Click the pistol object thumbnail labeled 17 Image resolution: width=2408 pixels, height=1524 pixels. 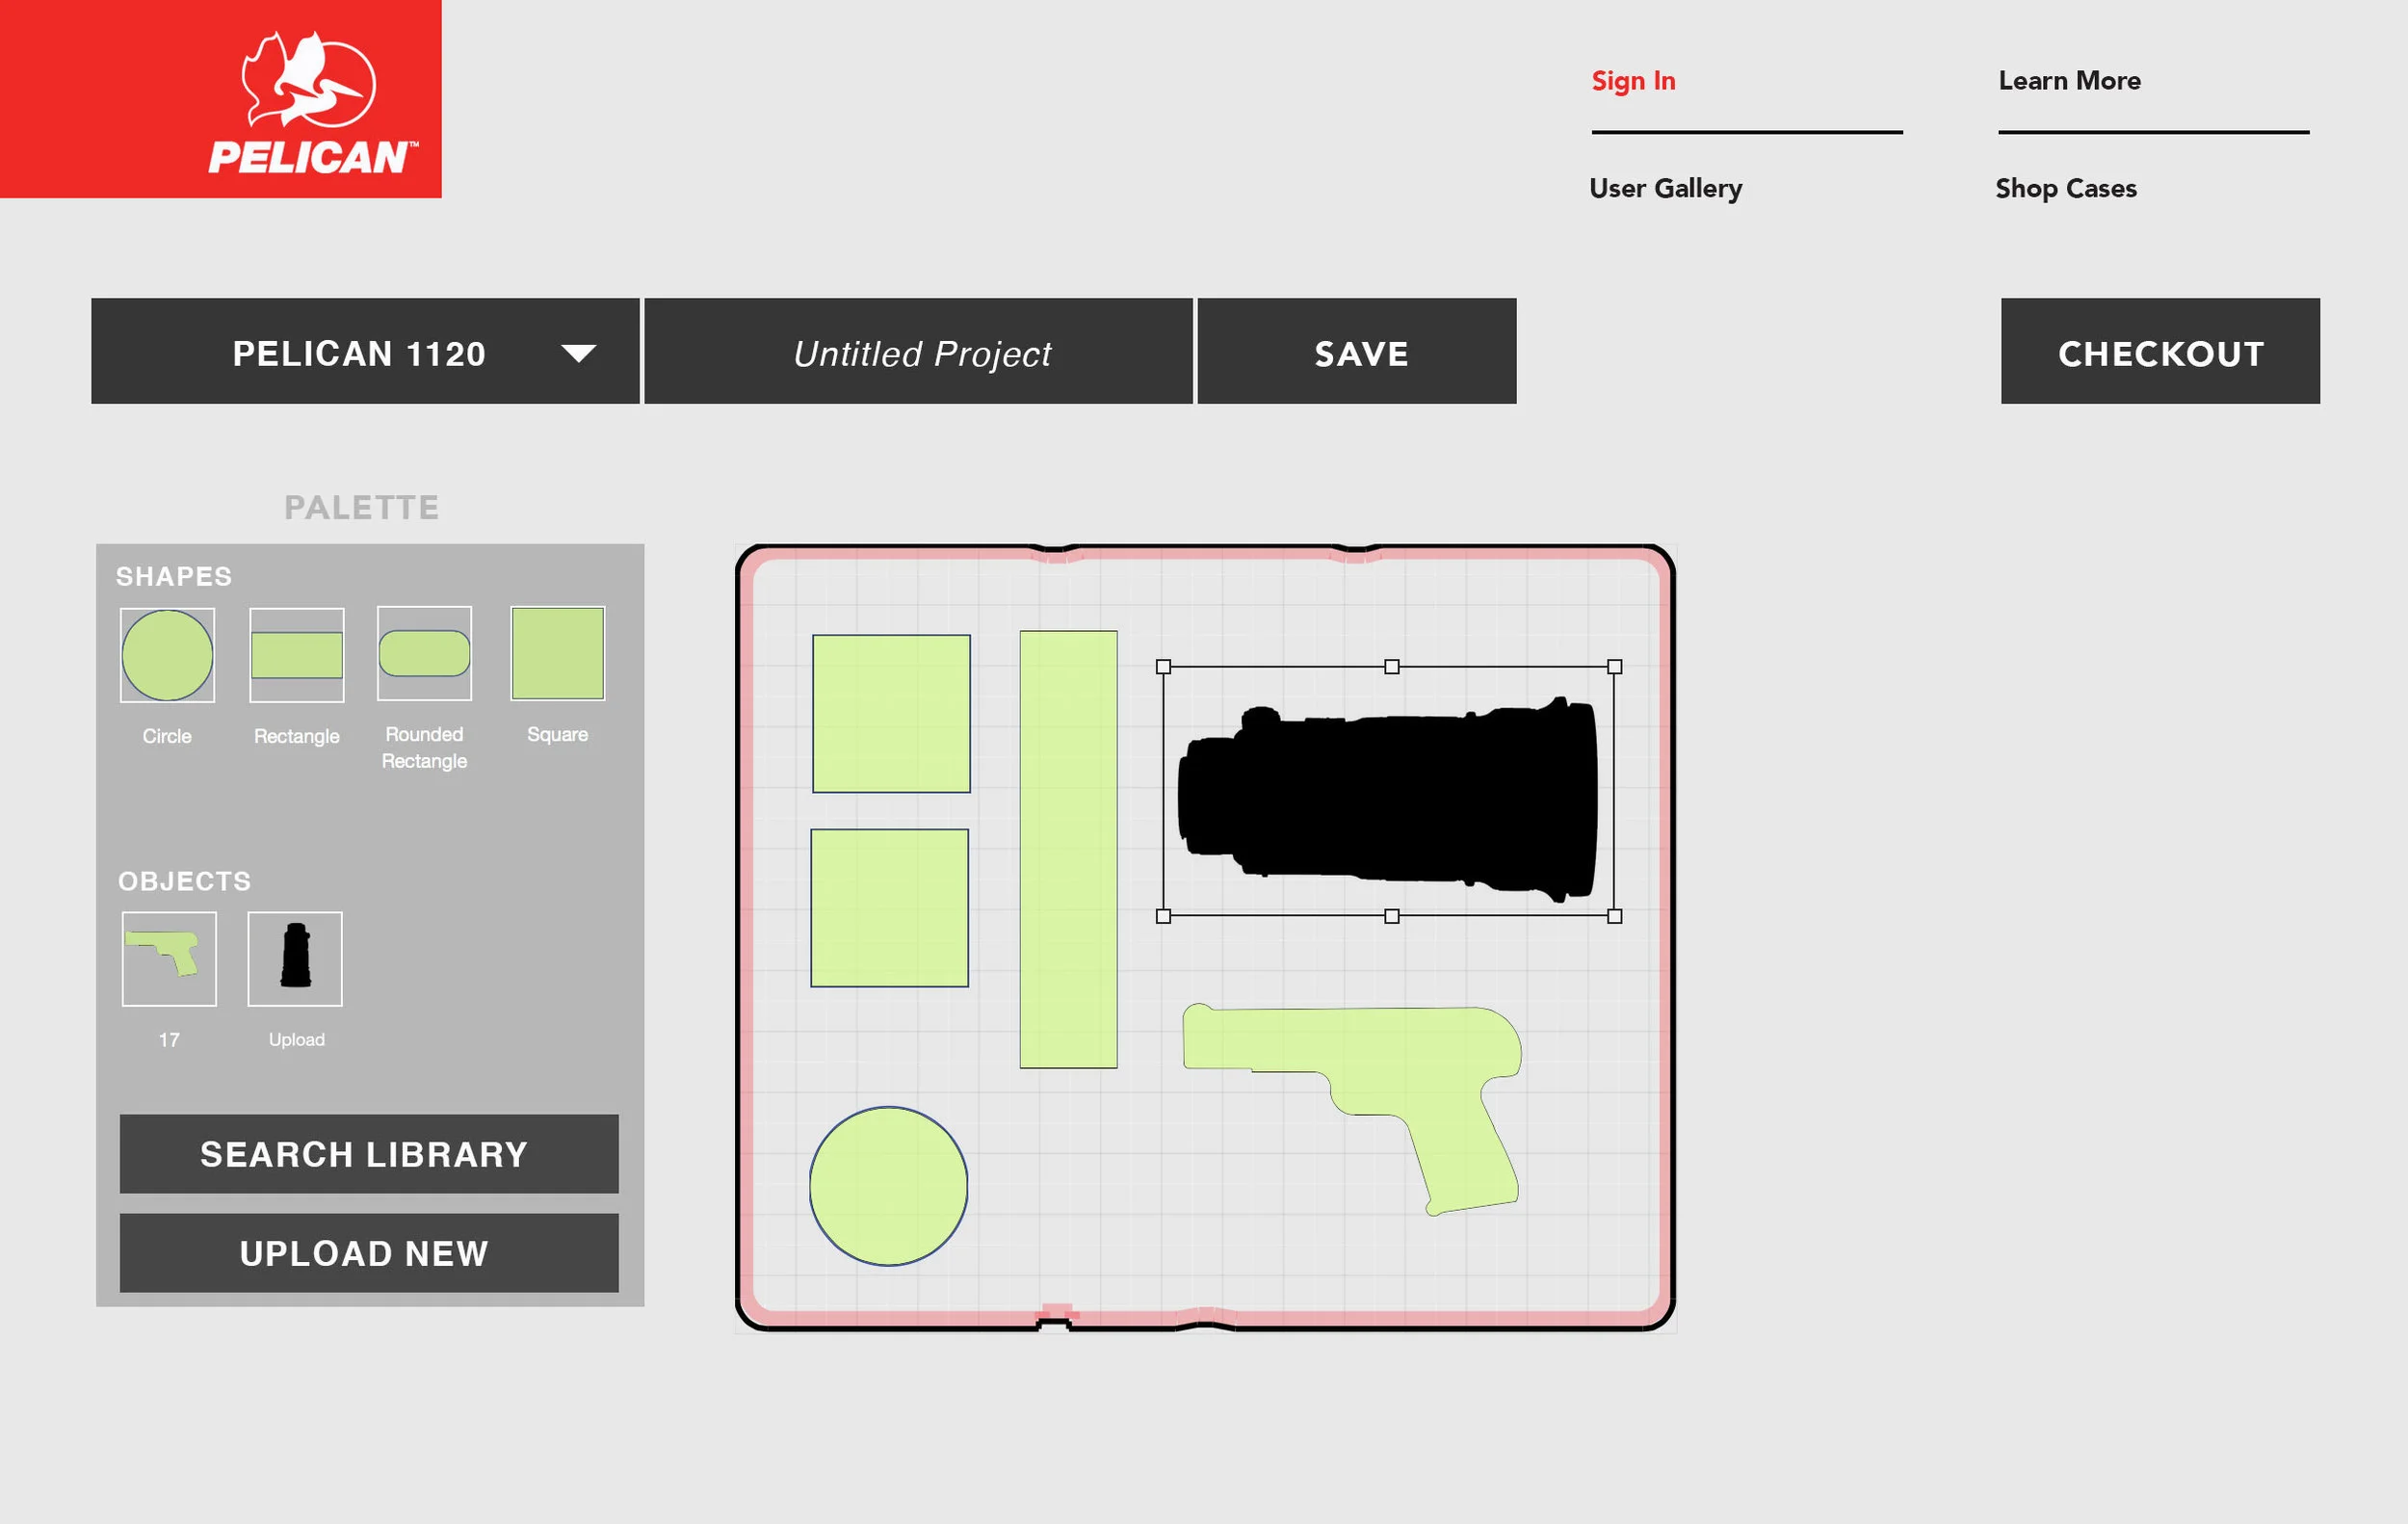169,958
